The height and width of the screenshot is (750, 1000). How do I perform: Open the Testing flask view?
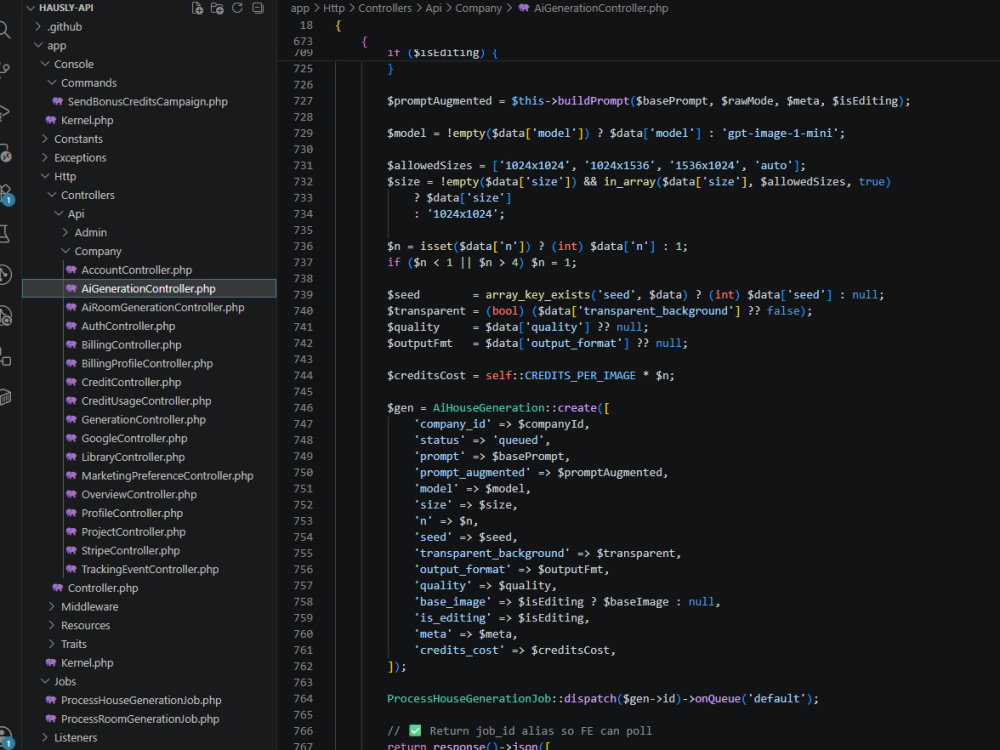click(x=5, y=233)
